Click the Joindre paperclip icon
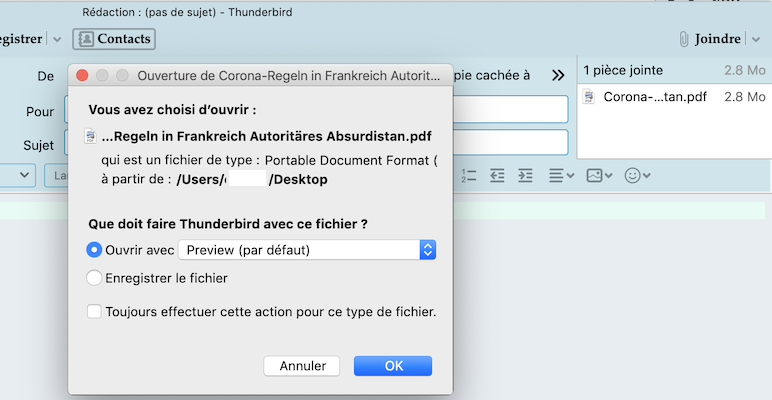The height and width of the screenshot is (400, 772). click(684, 39)
